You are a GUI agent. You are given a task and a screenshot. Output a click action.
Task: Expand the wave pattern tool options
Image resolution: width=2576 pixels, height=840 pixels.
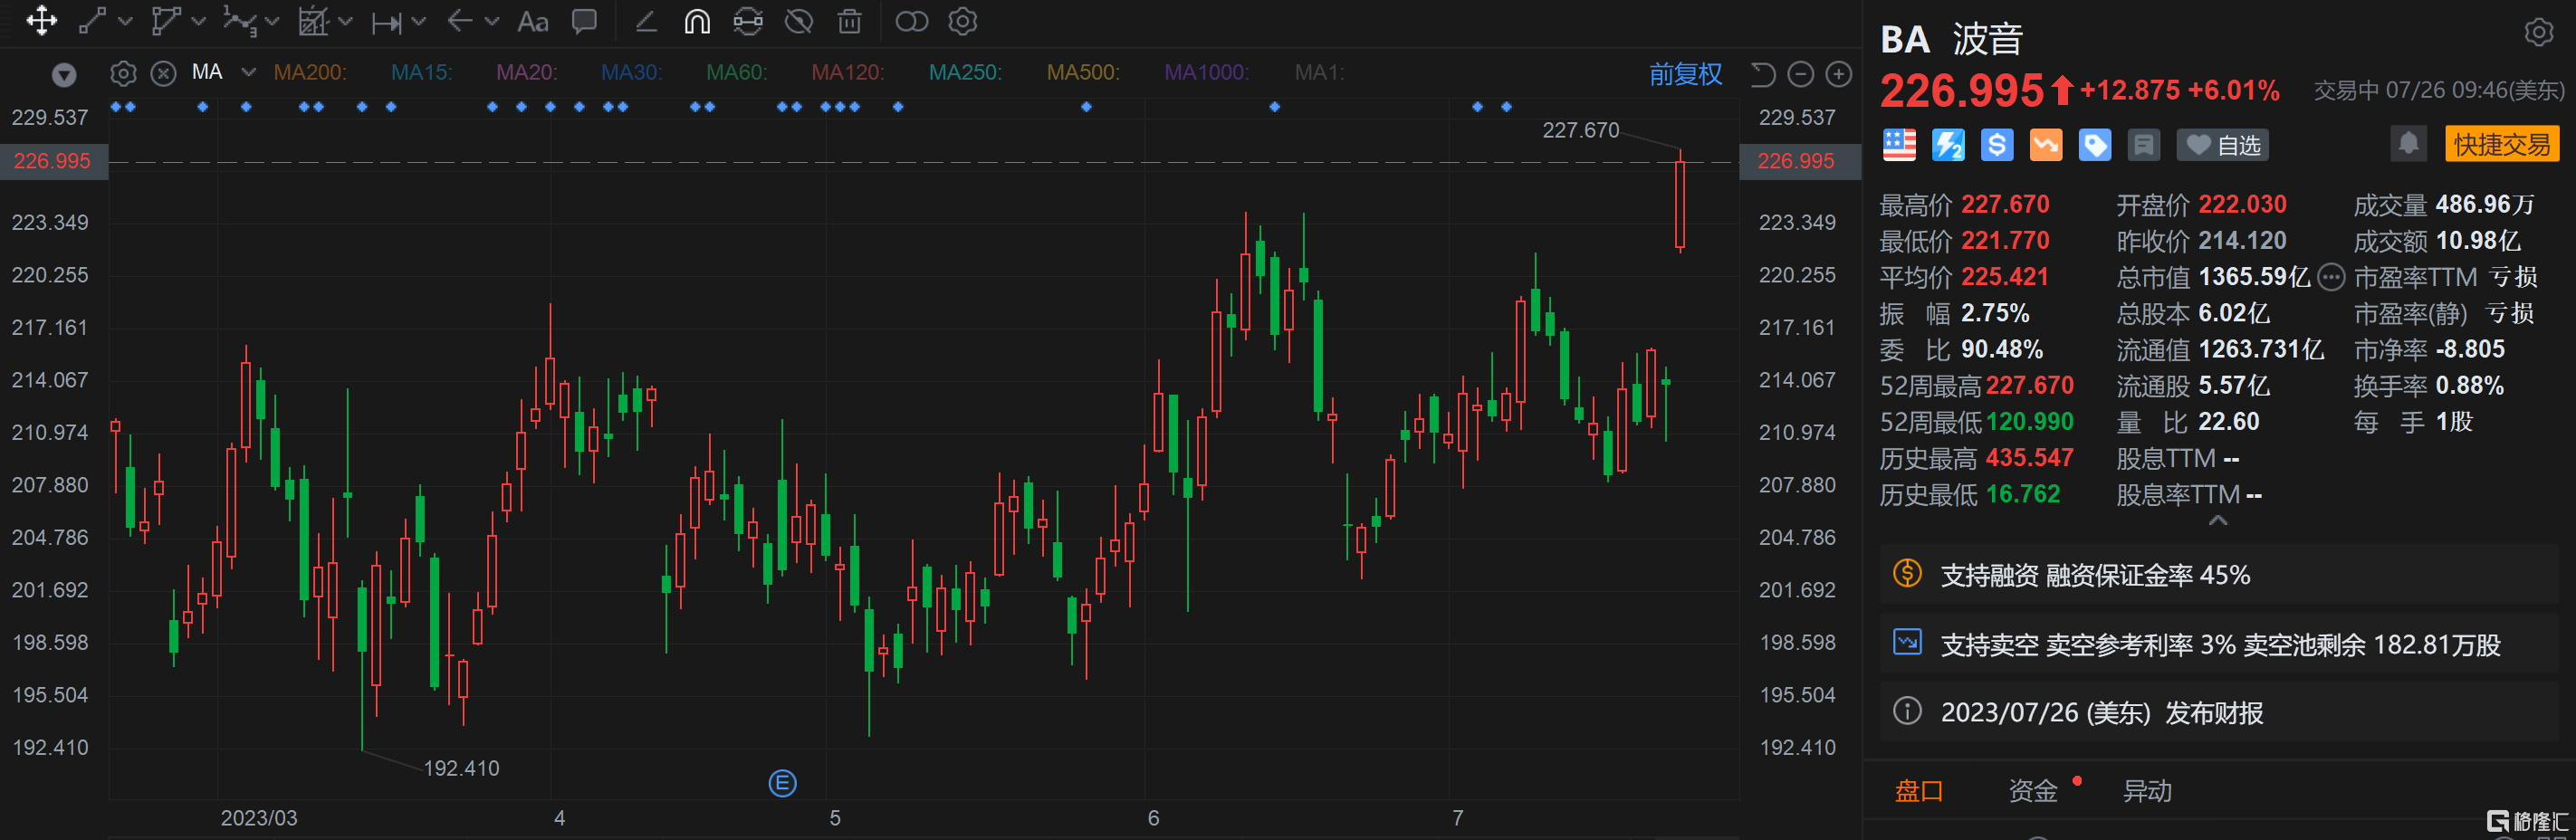click(x=271, y=21)
